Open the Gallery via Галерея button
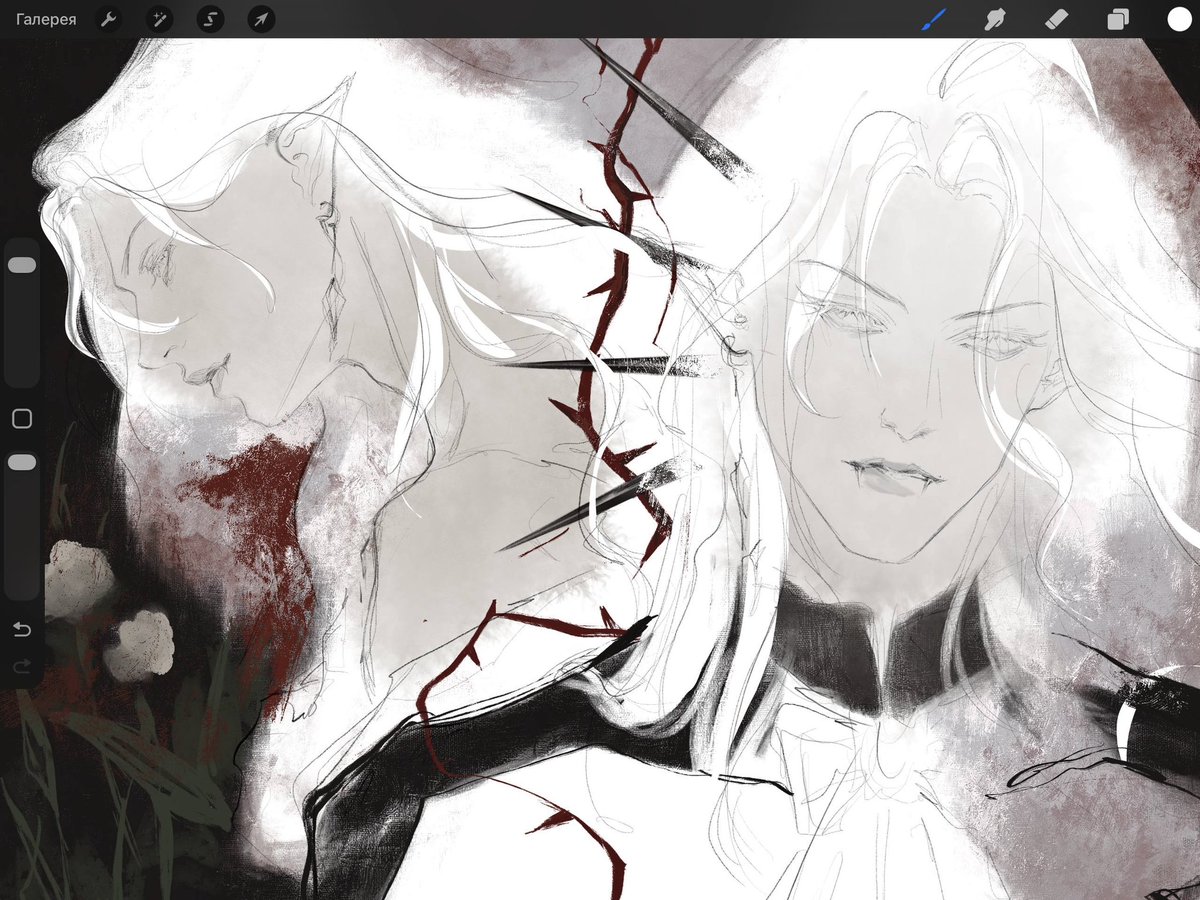This screenshot has width=1200, height=900. pyautogui.click(x=46, y=19)
